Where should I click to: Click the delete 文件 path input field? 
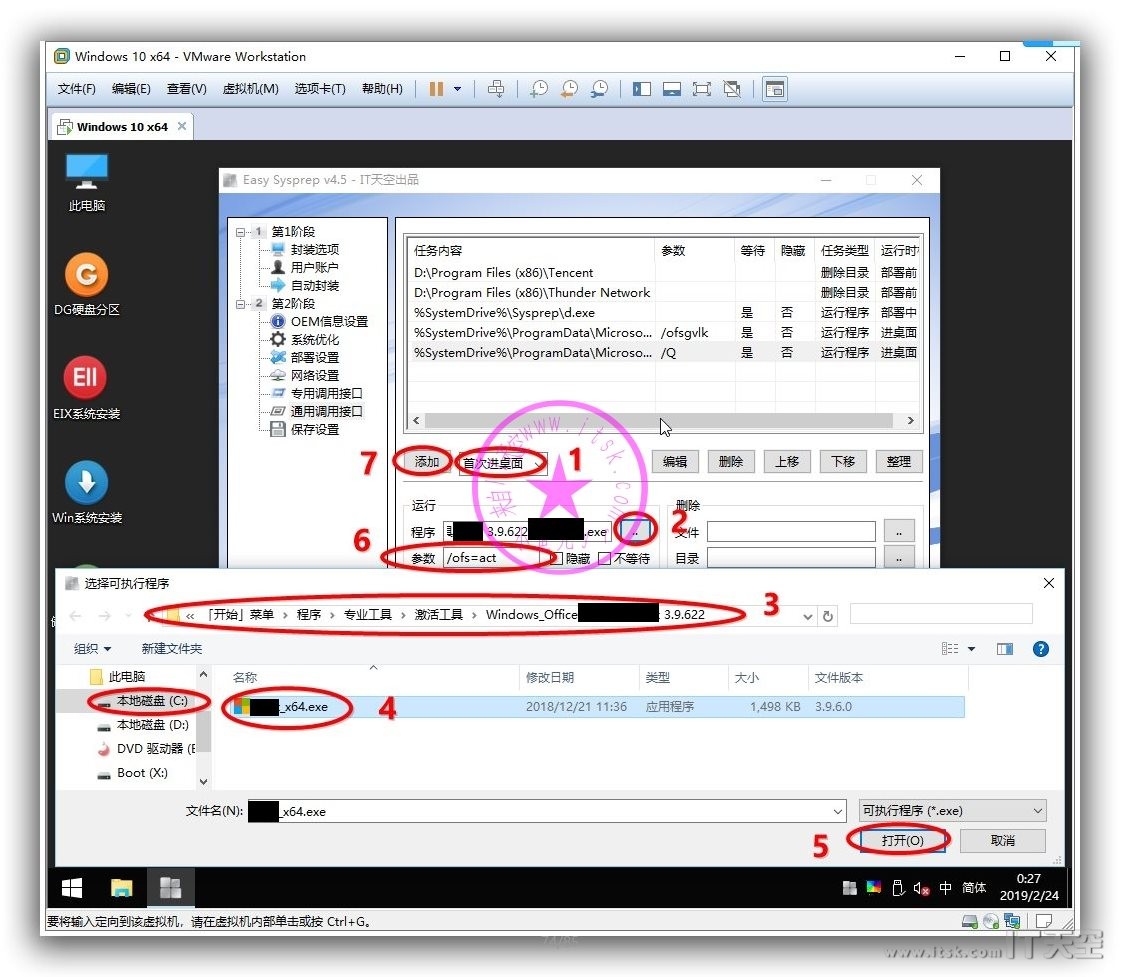click(x=791, y=532)
